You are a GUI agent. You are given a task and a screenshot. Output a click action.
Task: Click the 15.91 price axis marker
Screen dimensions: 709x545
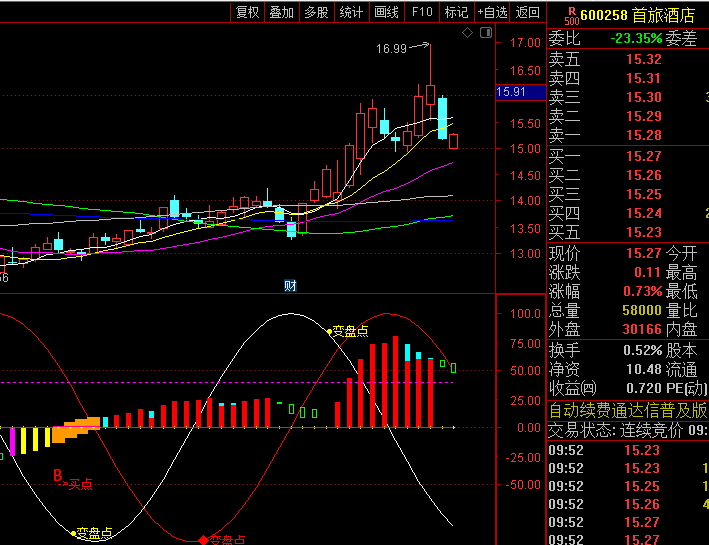(x=520, y=92)
